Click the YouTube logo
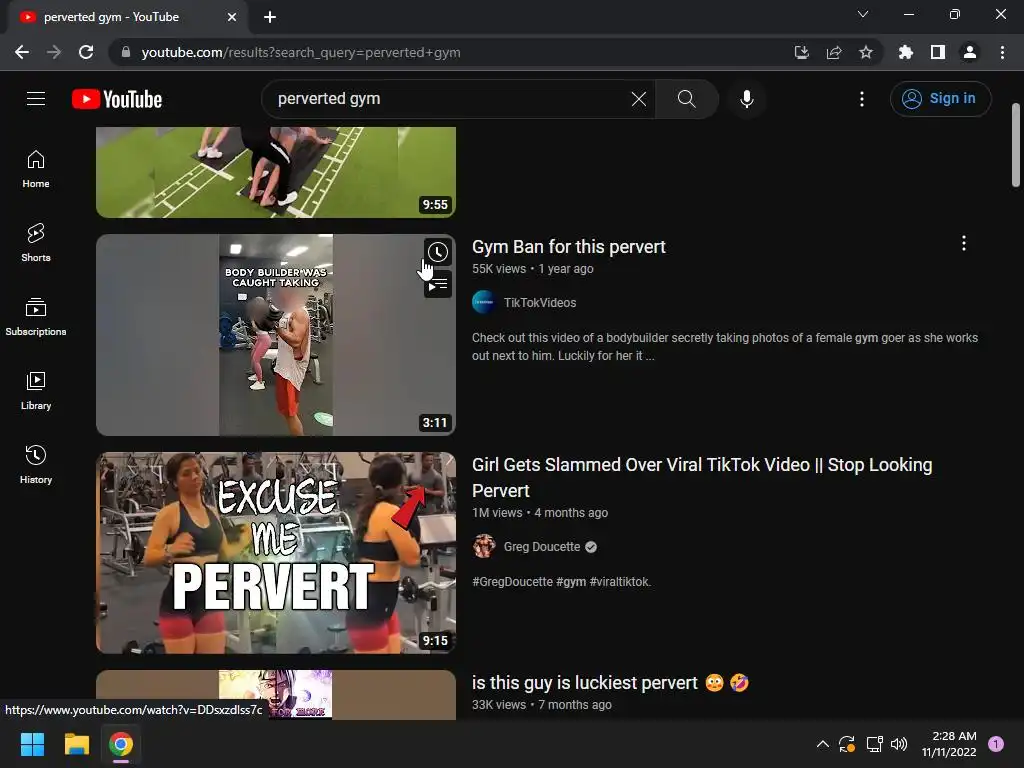1024x768 pixels. tap(117, 99)
